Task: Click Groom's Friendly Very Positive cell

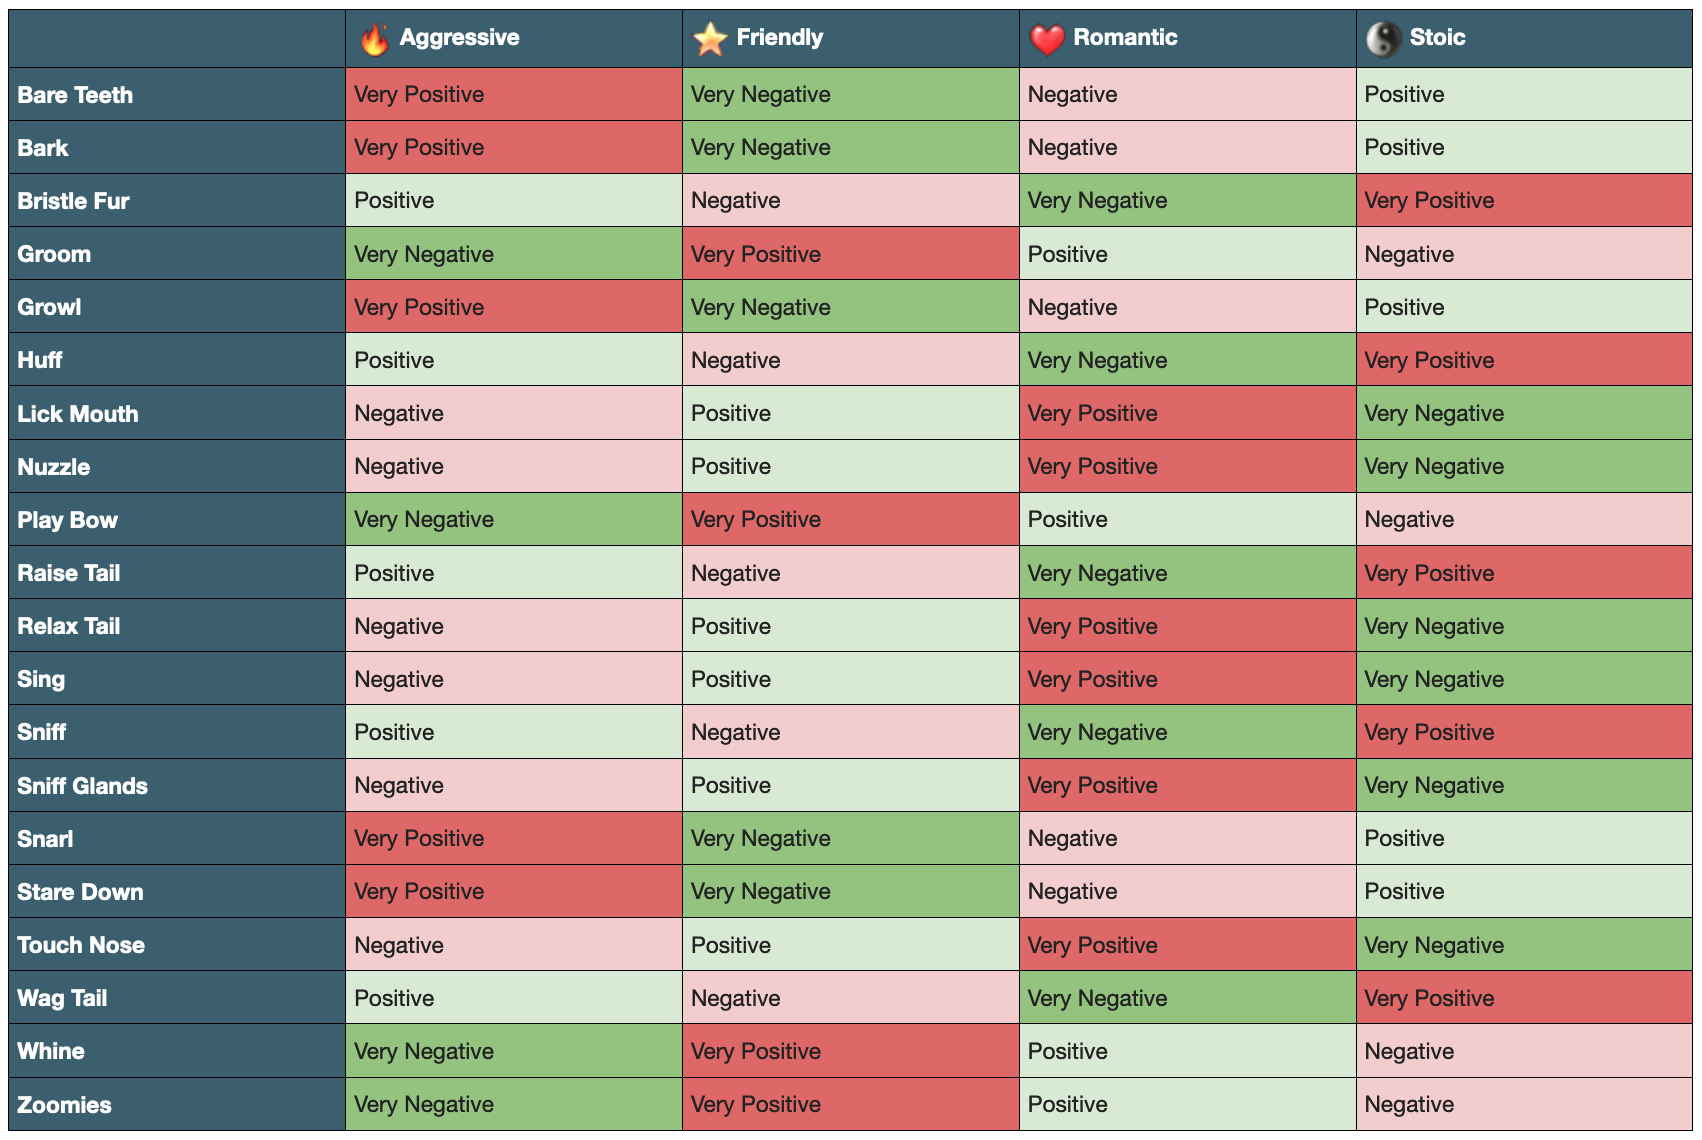Action: (850, 254)
